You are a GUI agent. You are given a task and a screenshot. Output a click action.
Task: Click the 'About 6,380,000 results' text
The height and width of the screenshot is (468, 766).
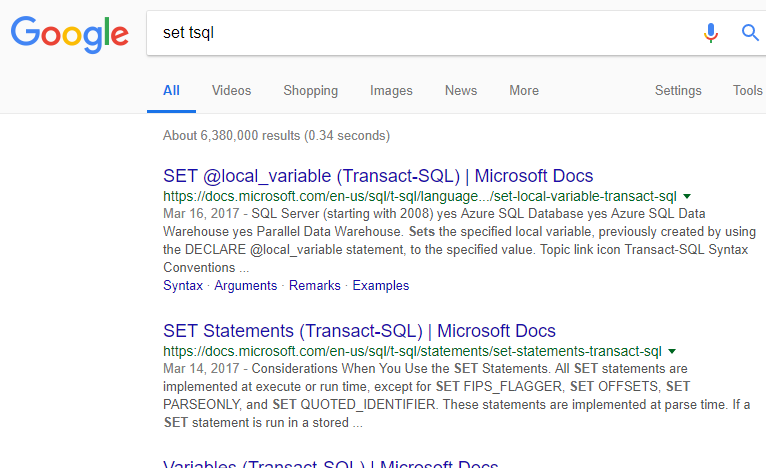(277, 135)
